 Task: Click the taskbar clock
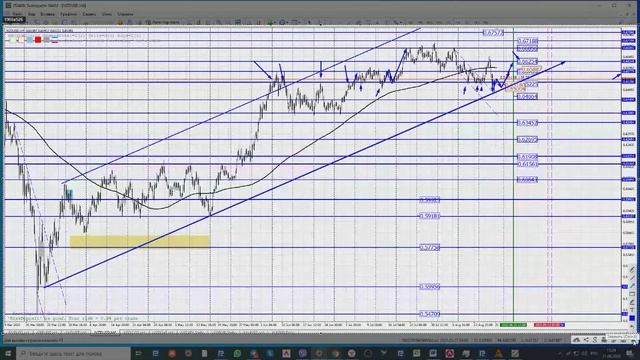pyautogui.click(x=611, y=353)
